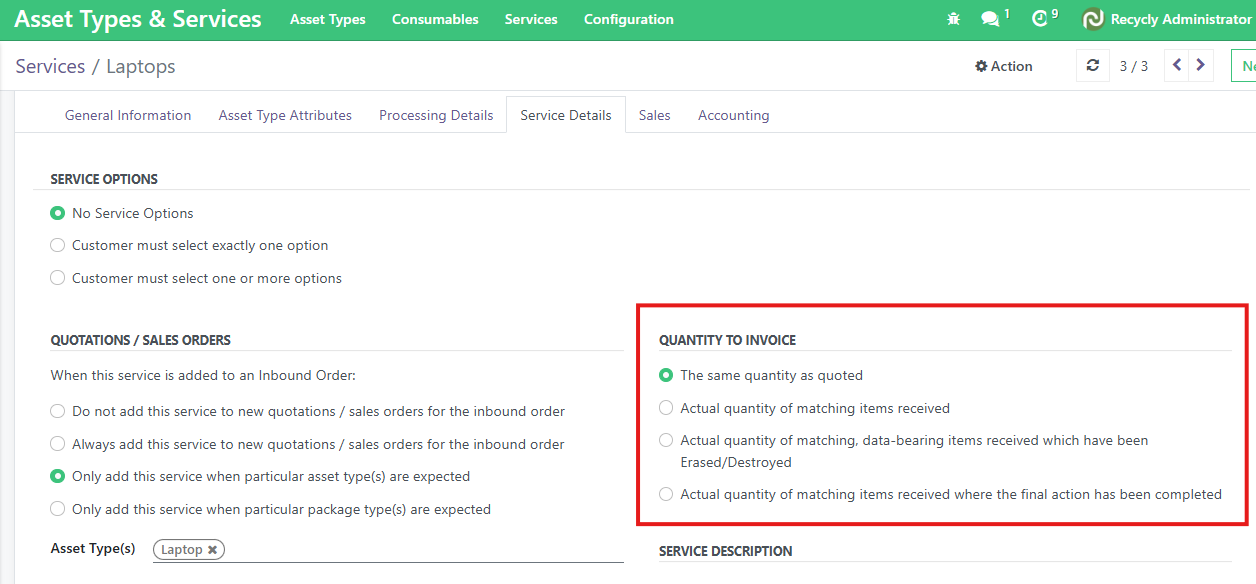Viewport: 1256px width, 584px height.
Task: Open the Configuration menu
Action: [628, 19]
